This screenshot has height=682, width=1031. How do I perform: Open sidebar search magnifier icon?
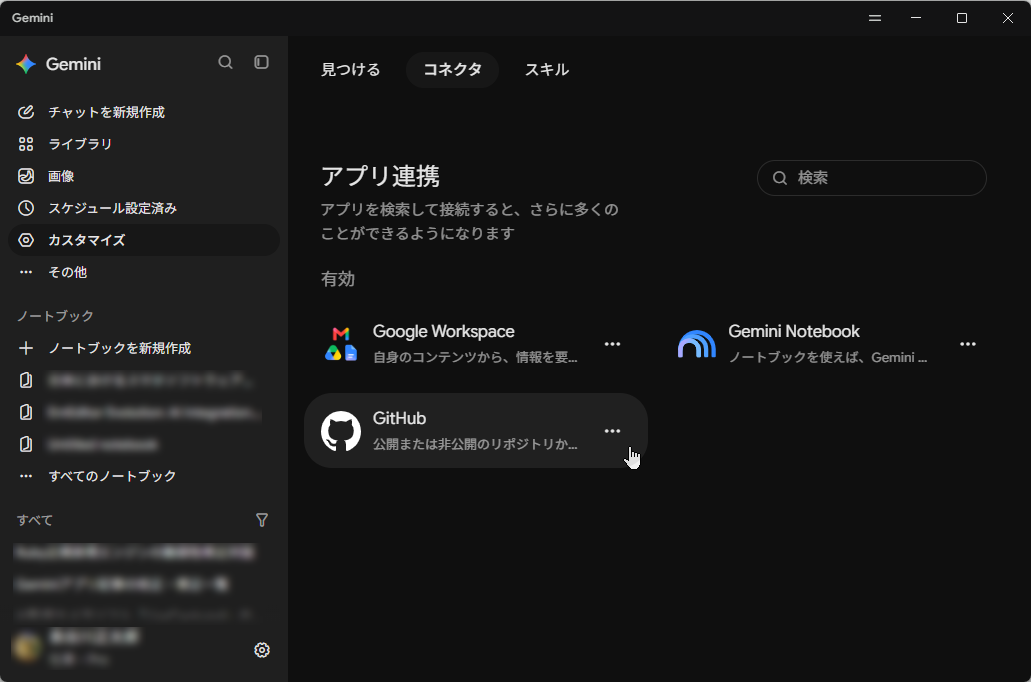(x=226, y=62)
